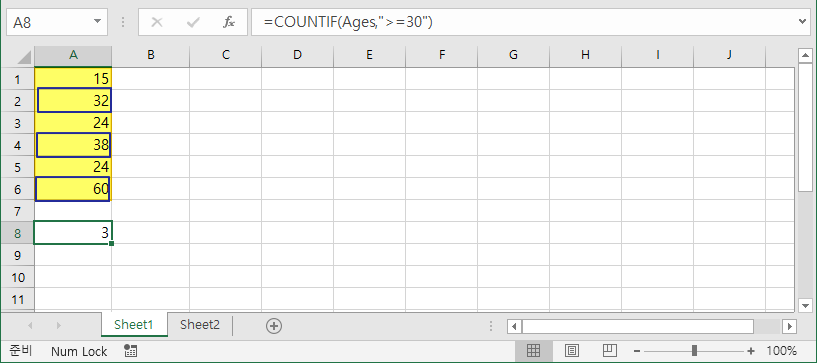Click the vertical scrollbar down arrow
The width and height of the screenshot is (817, 363).
806,306
